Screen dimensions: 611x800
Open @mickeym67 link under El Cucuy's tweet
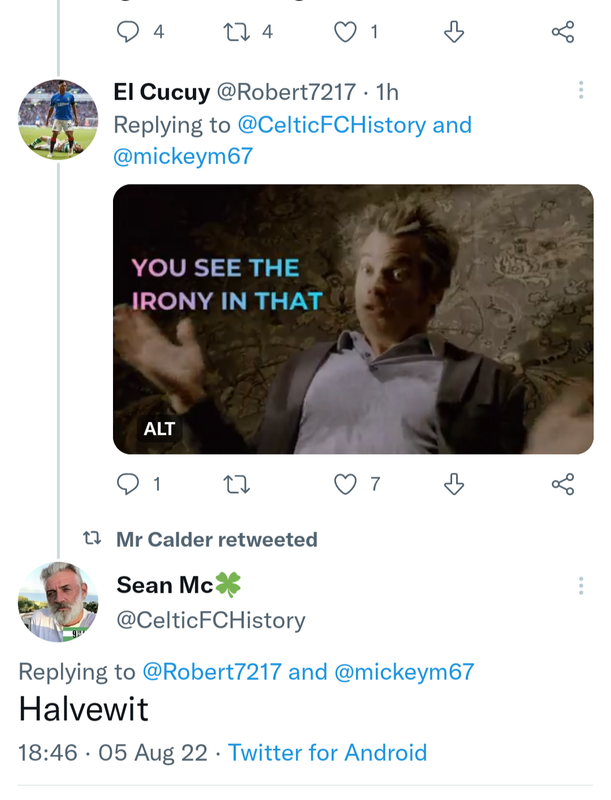[183, 156]
